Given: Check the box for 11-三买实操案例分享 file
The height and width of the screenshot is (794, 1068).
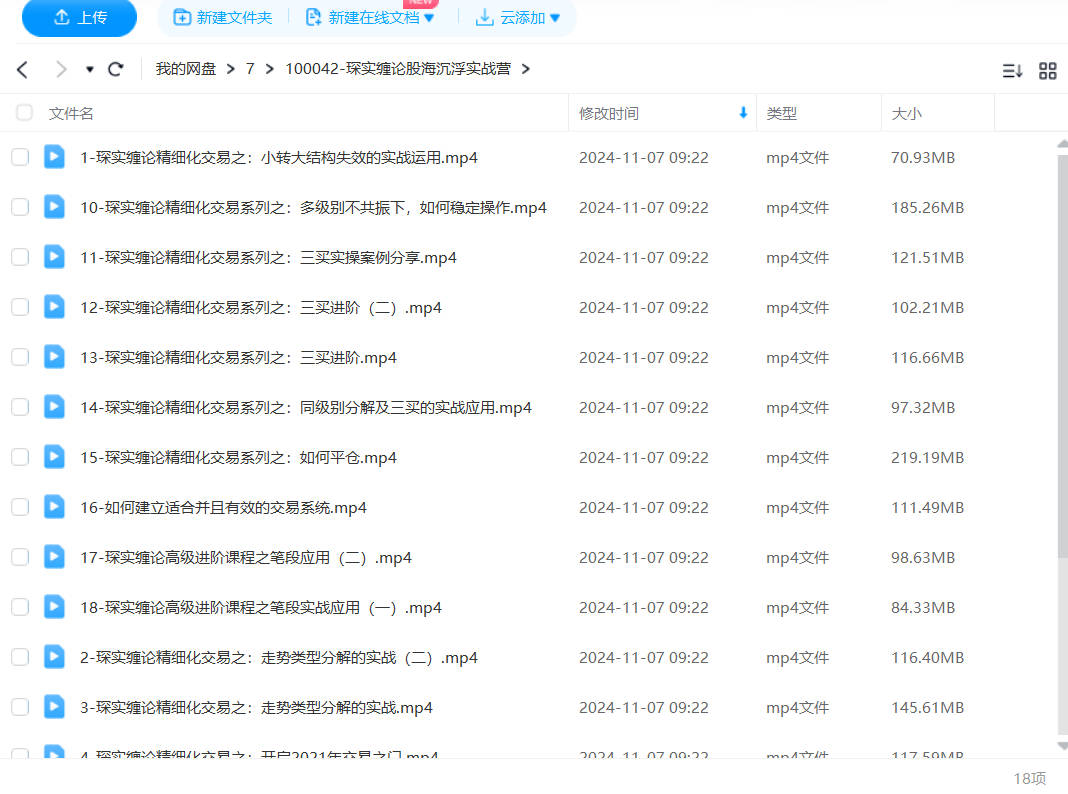Looking at the screenshot, I should tap(20, 257).
